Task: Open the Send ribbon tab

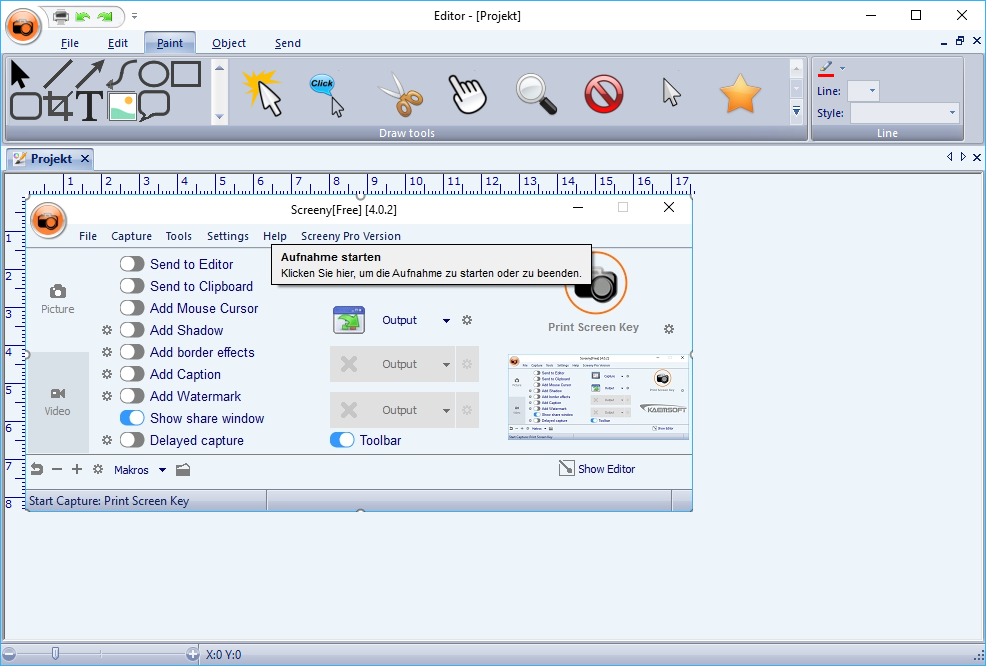Action: click(x=287, y=43)
